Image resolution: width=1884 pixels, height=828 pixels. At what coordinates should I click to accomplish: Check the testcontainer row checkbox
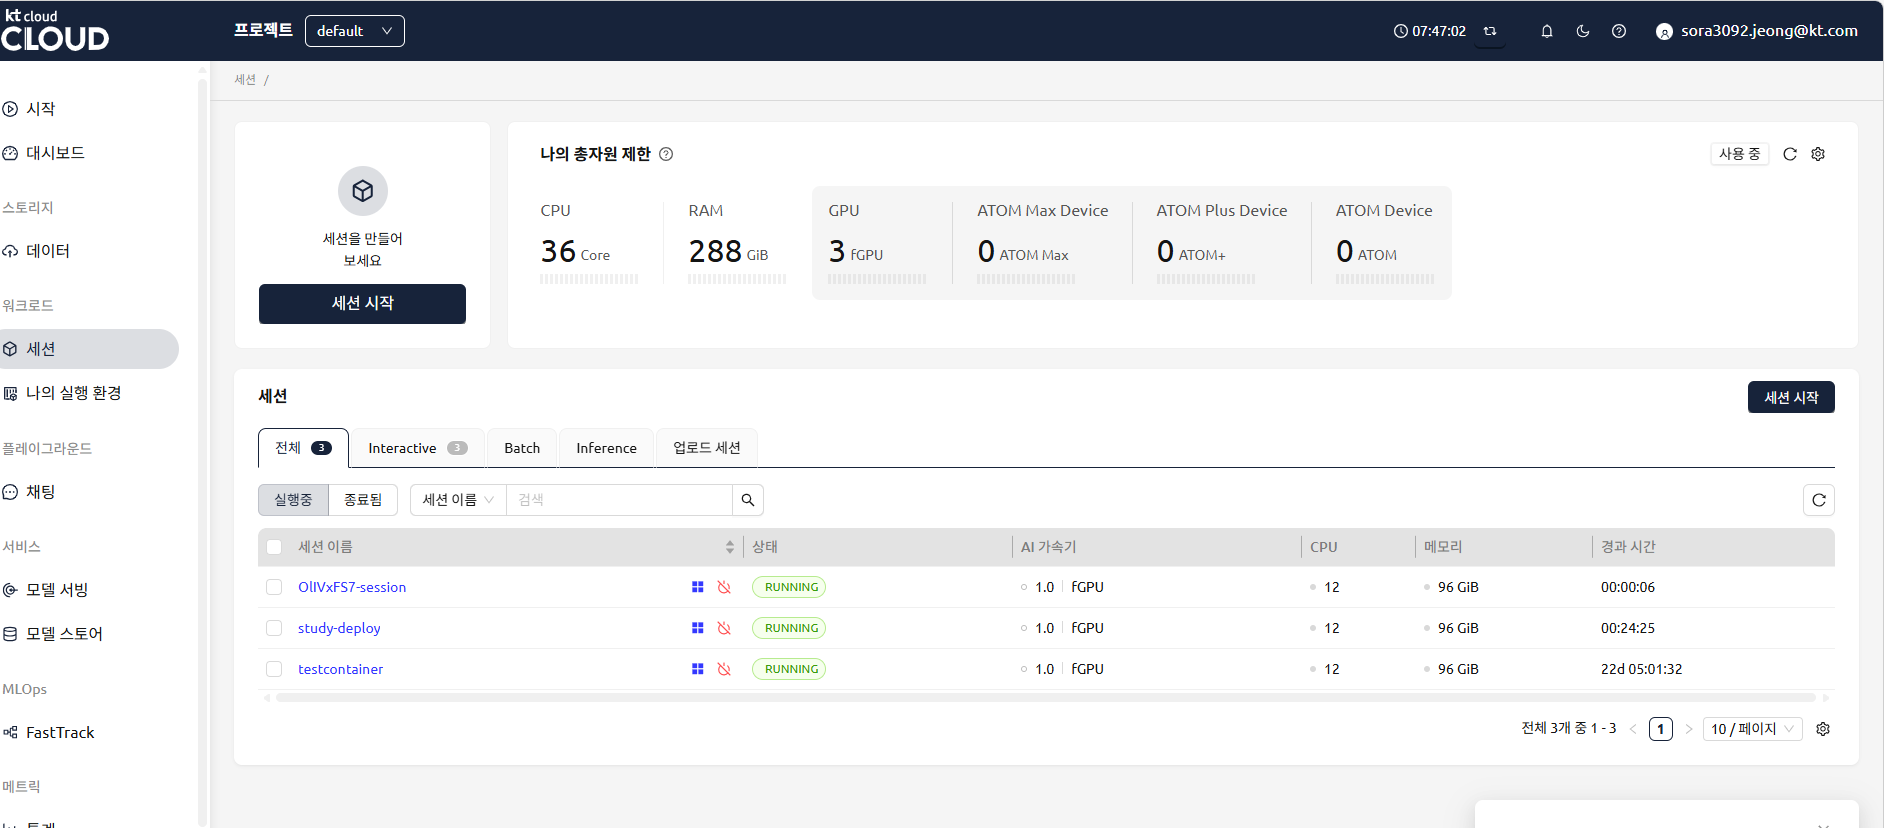(274, 669)
